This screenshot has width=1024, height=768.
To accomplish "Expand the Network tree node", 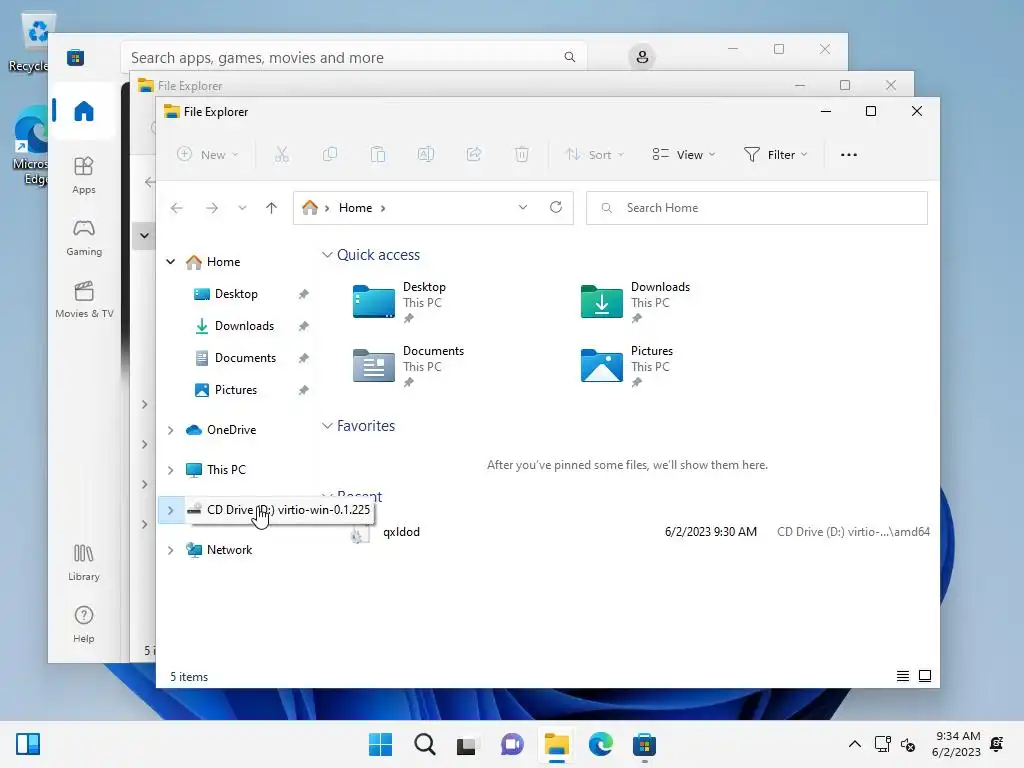I will 170,550.
